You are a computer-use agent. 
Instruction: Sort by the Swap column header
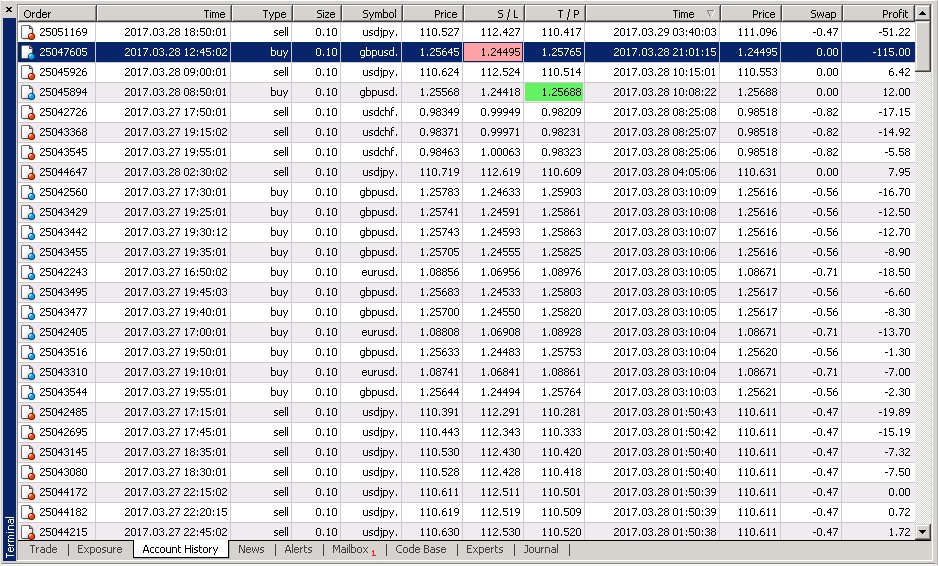click(x=811, y=14)
